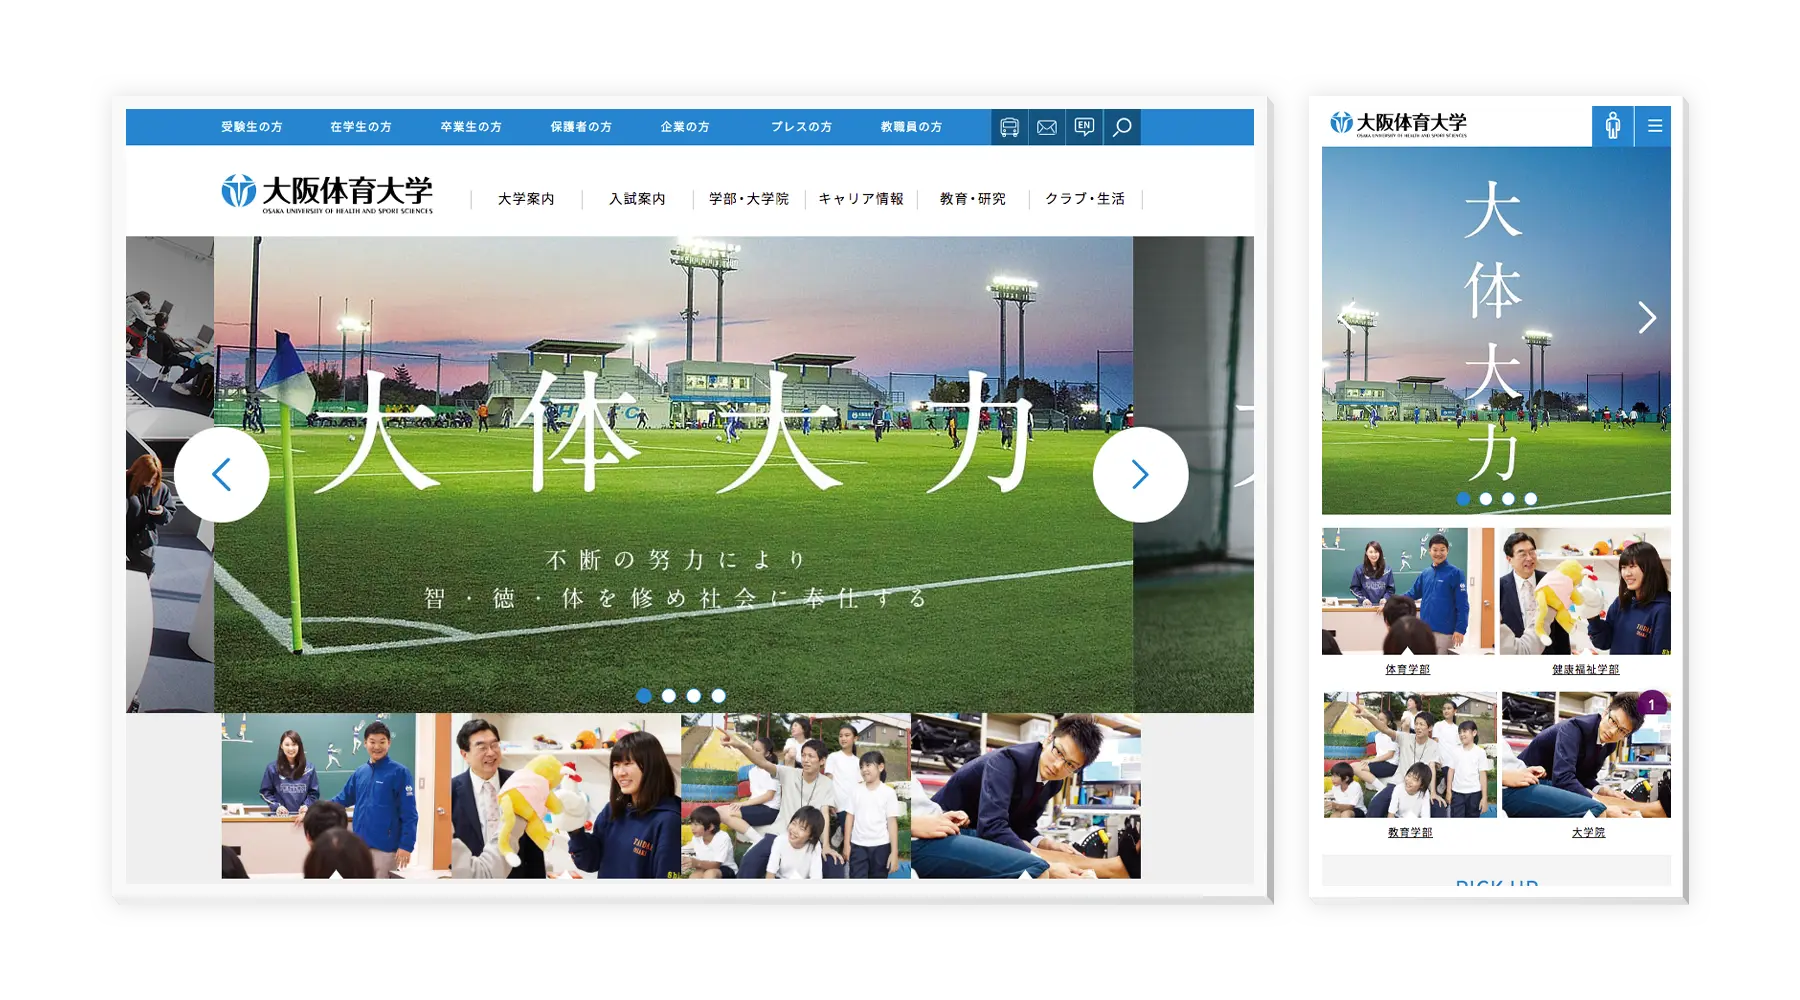The height and width of the screenshot is (1000, 1800).
Task: Click the mail contact icon in desktop header
Action: pos(1047,127)
